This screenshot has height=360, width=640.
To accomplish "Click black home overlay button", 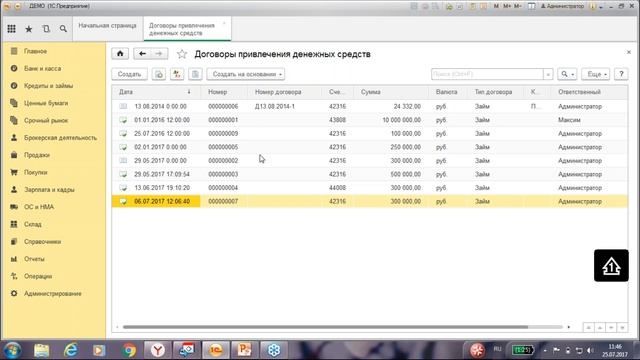I will click(x=611, y=265).
